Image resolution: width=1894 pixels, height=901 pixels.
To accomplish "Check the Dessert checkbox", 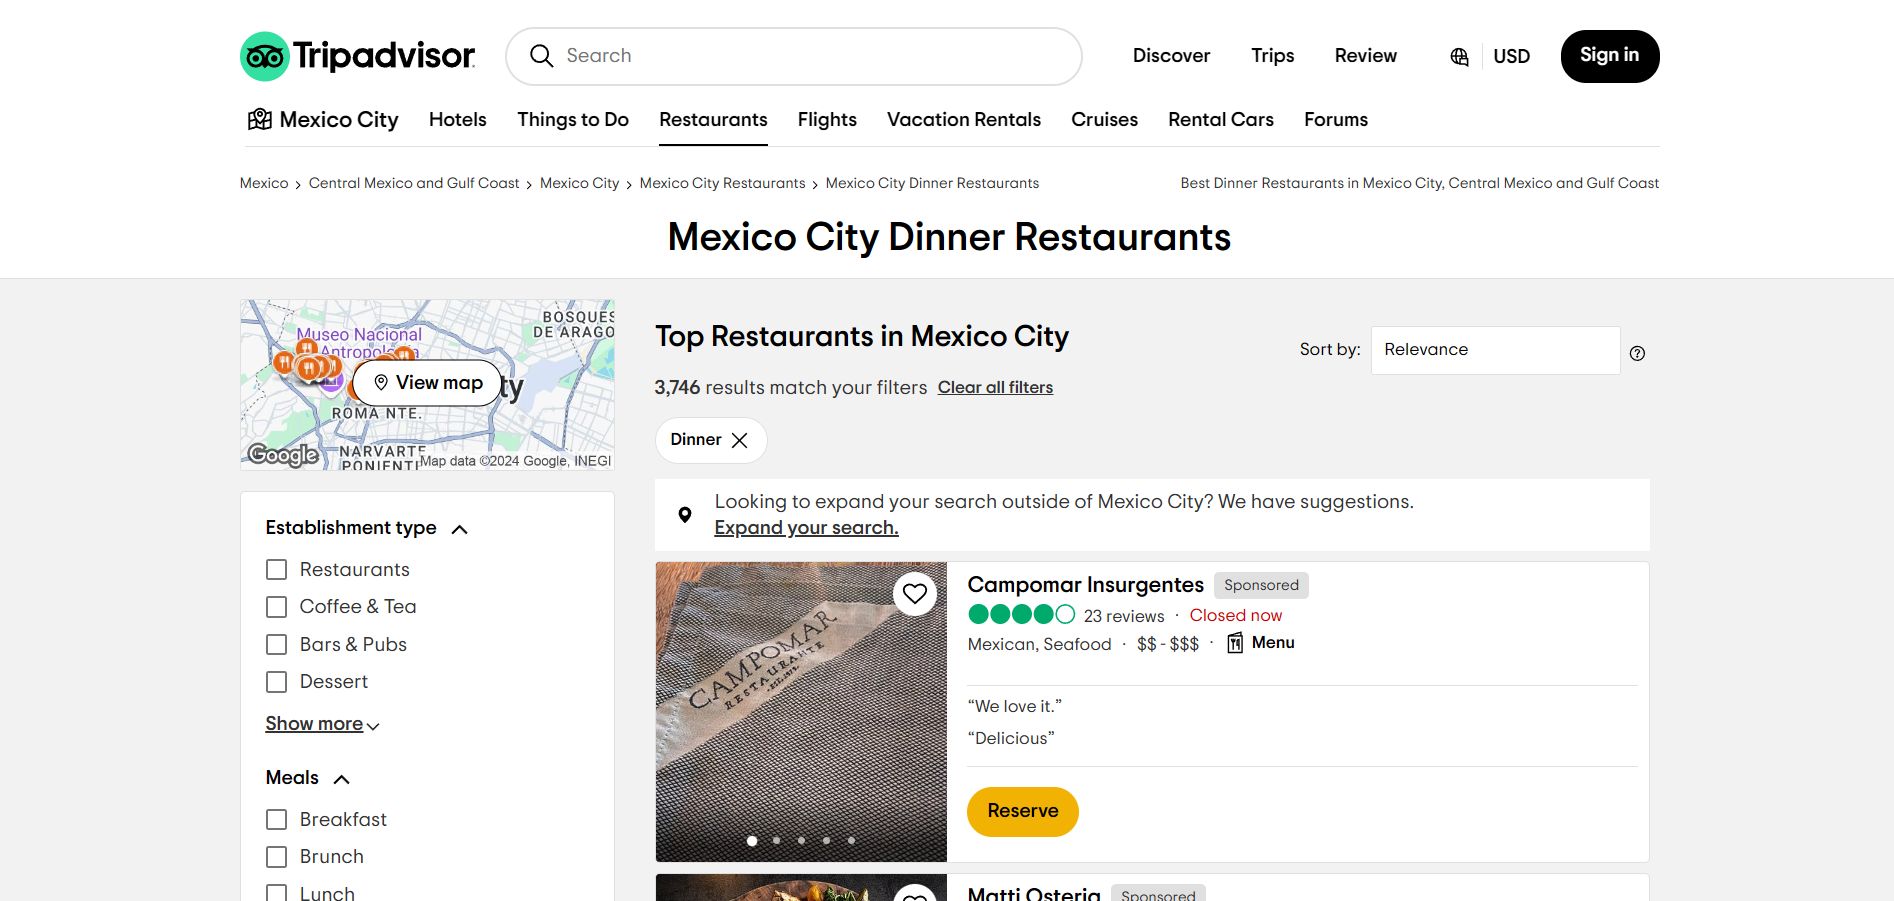I will [277, 682].
